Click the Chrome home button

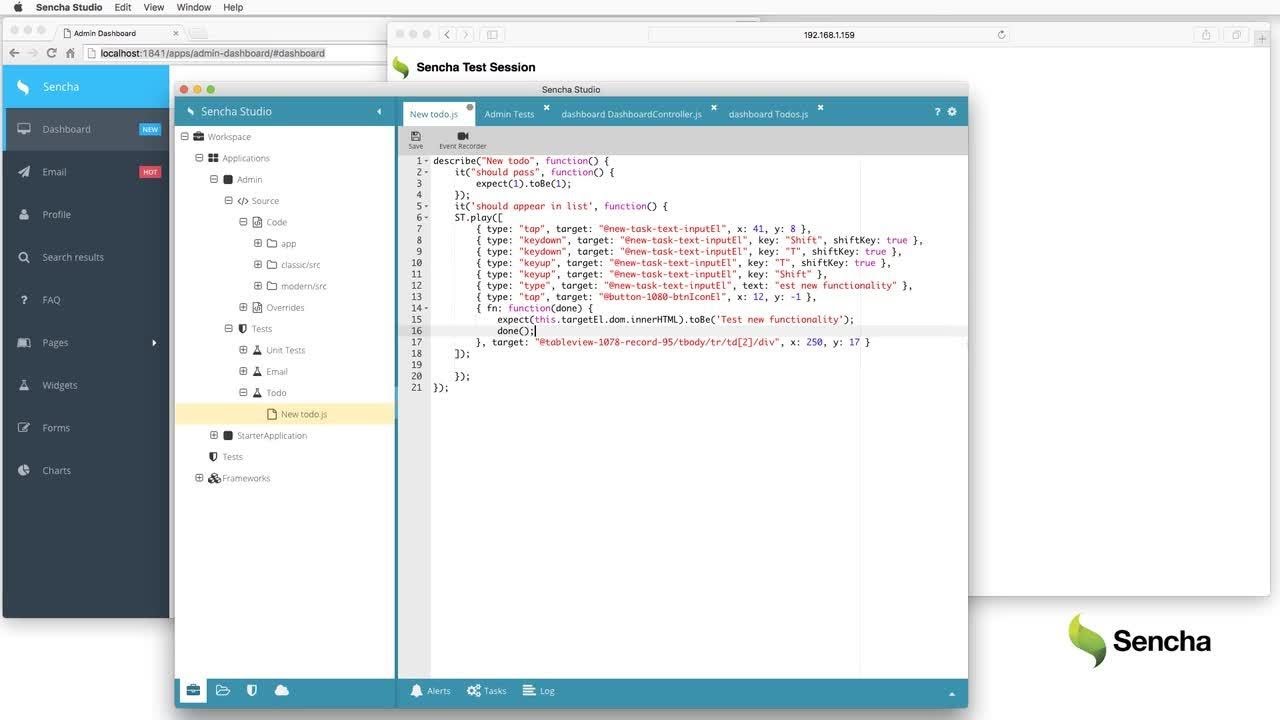pos(70,53)
